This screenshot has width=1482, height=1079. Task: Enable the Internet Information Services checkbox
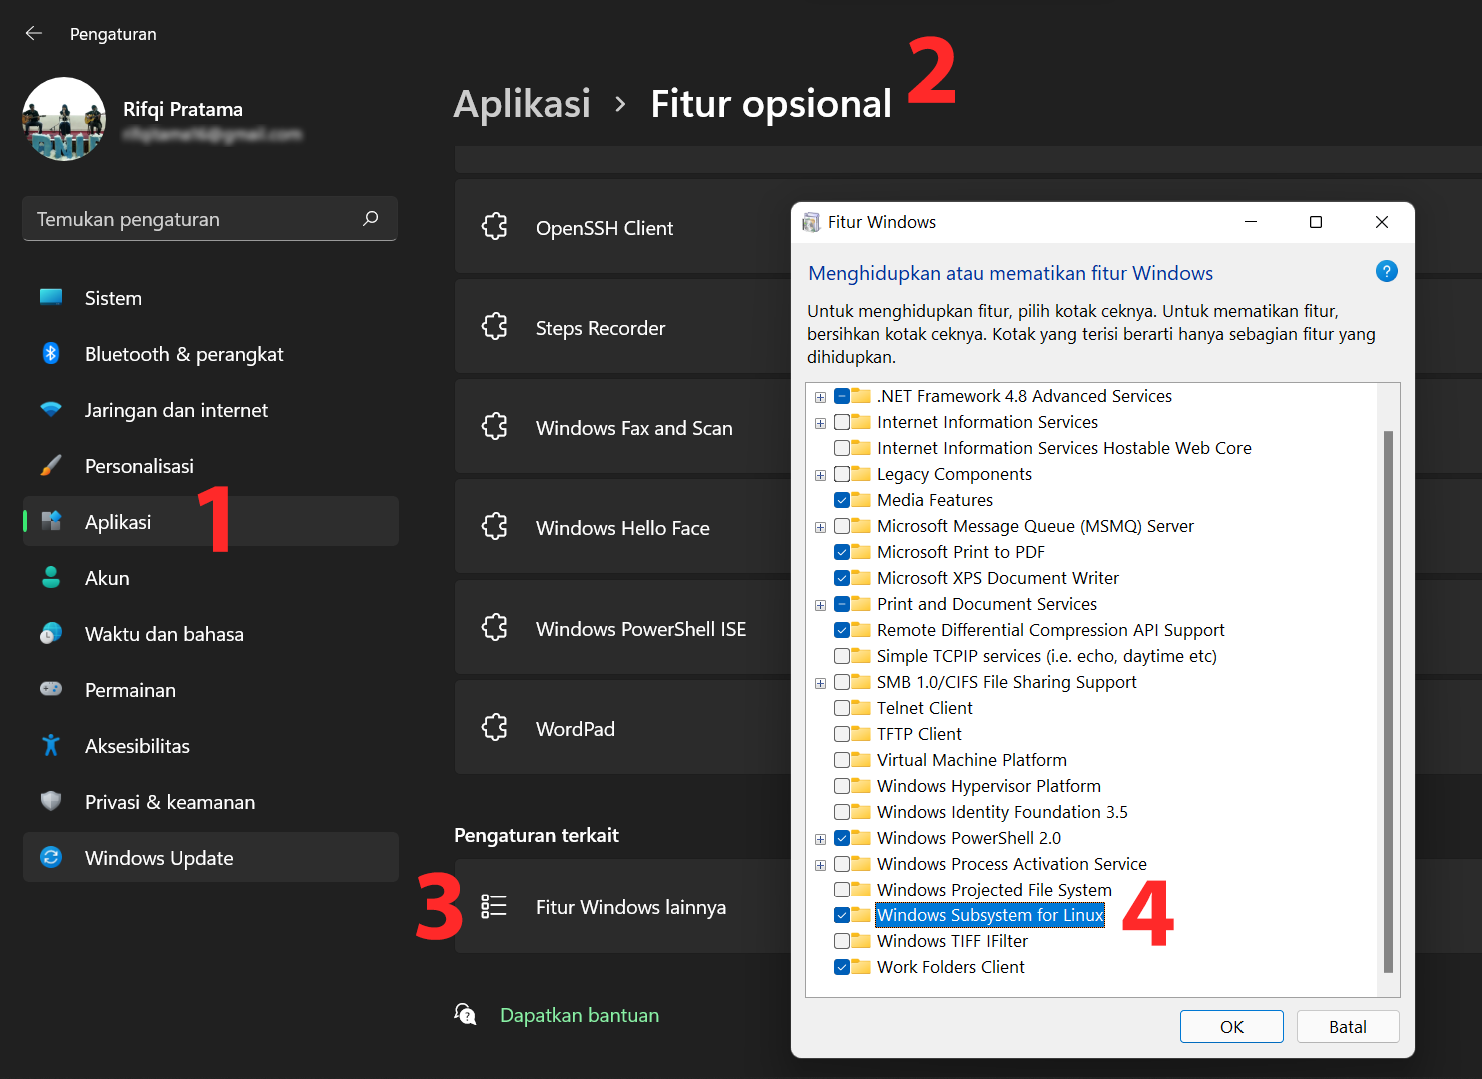click(x=842, y=422)
